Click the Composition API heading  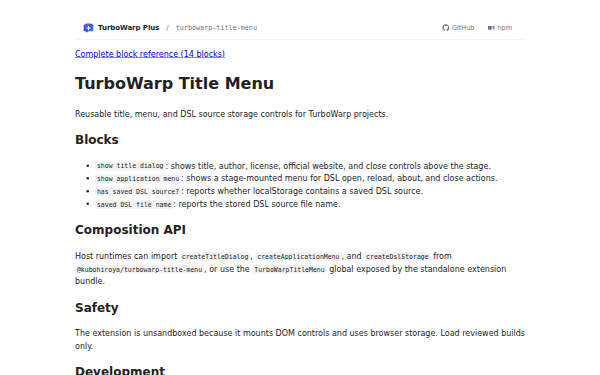click(x=130, y=230)
